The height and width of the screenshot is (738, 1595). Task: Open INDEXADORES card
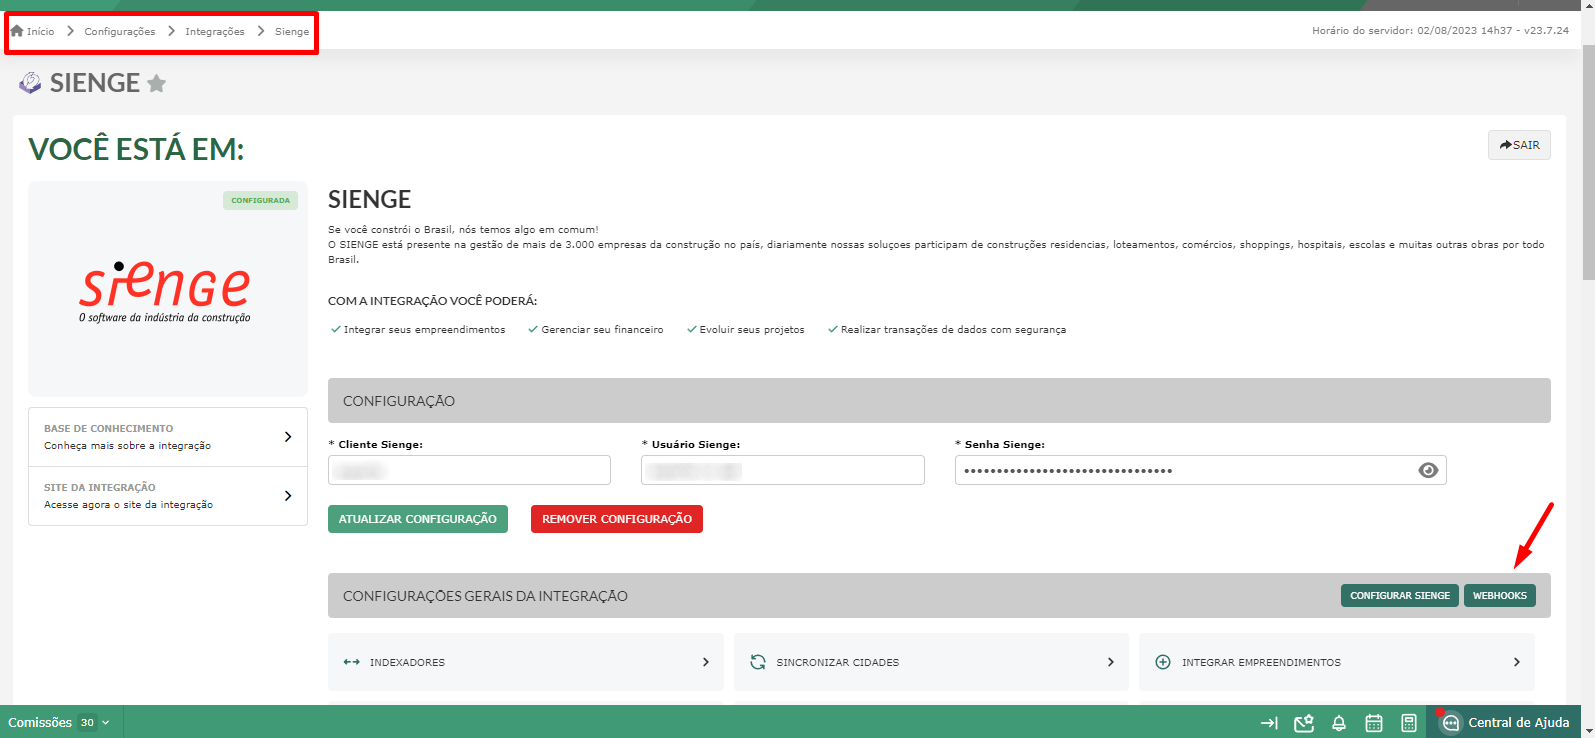click(526, 662)
